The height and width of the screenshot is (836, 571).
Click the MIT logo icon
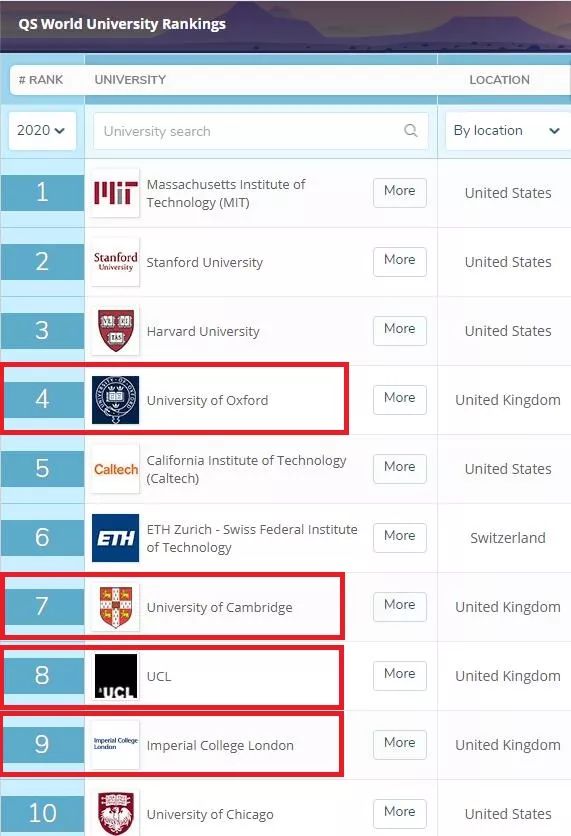(116, 192)
